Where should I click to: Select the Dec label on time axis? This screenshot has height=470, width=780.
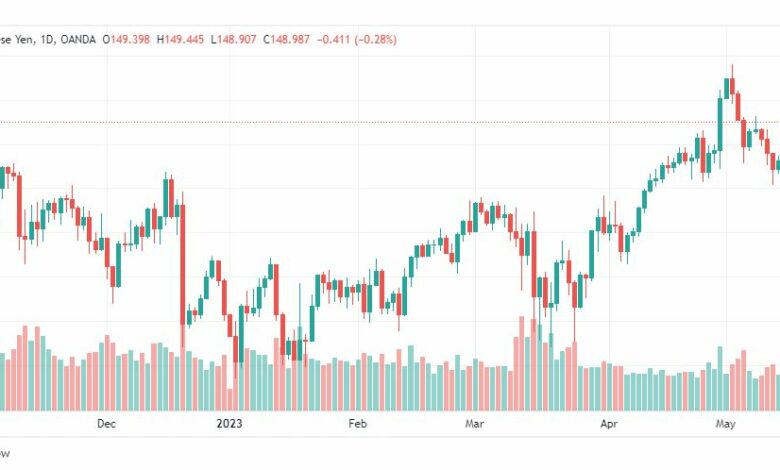[x=106, y=424]
